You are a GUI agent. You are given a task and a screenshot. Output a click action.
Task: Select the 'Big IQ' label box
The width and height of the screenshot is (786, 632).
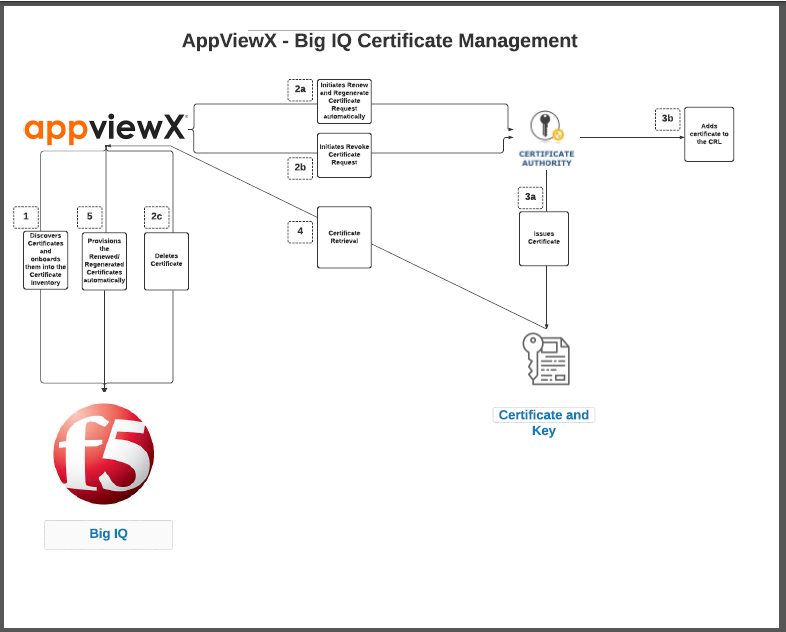(x=108, y=534)
